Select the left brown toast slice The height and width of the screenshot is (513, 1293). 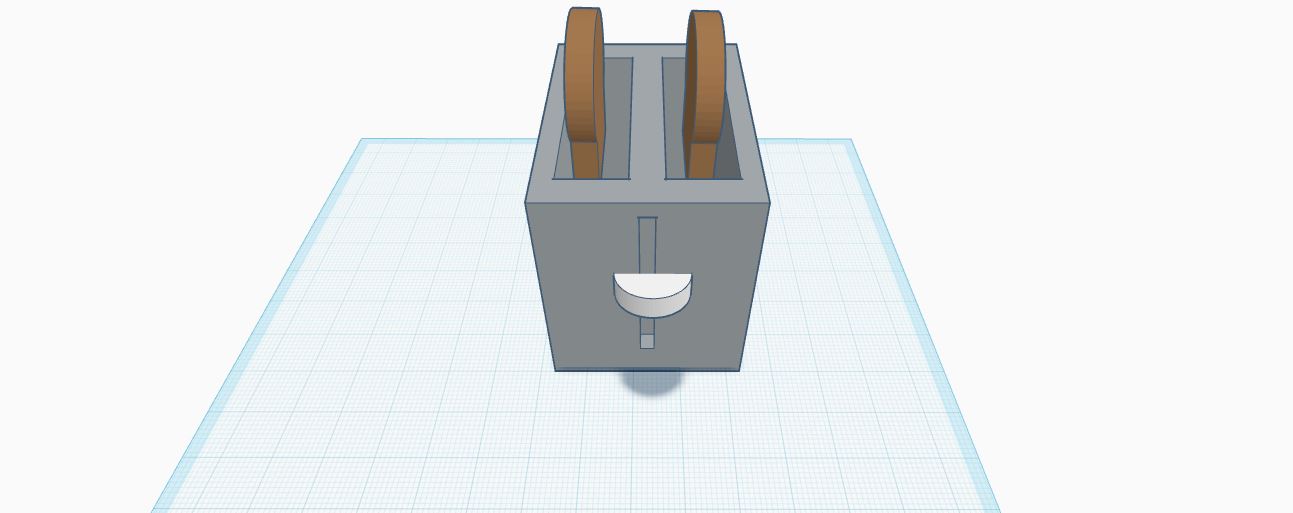pos(583,80)
